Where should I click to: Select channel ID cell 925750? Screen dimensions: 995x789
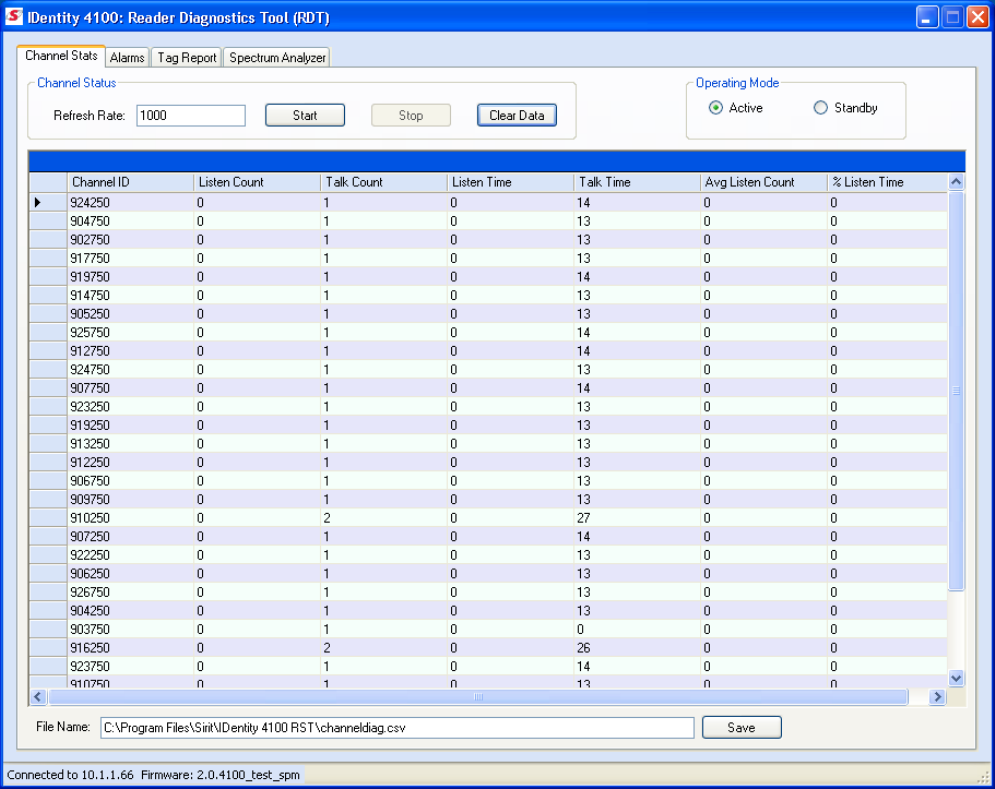point(130,333)
